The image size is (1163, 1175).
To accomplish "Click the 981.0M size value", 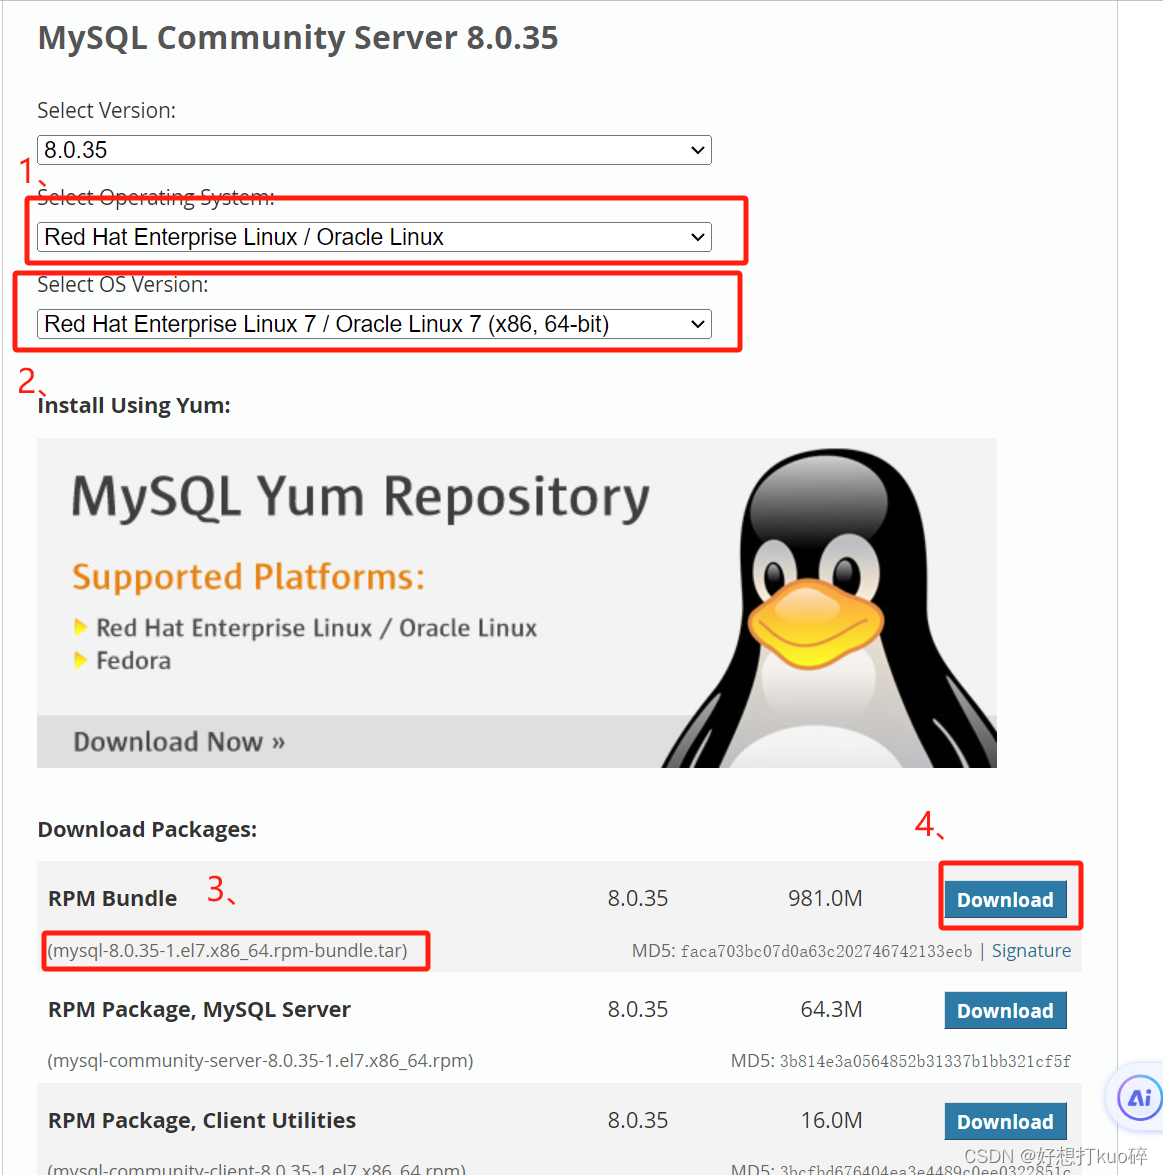I will [825, 898].
